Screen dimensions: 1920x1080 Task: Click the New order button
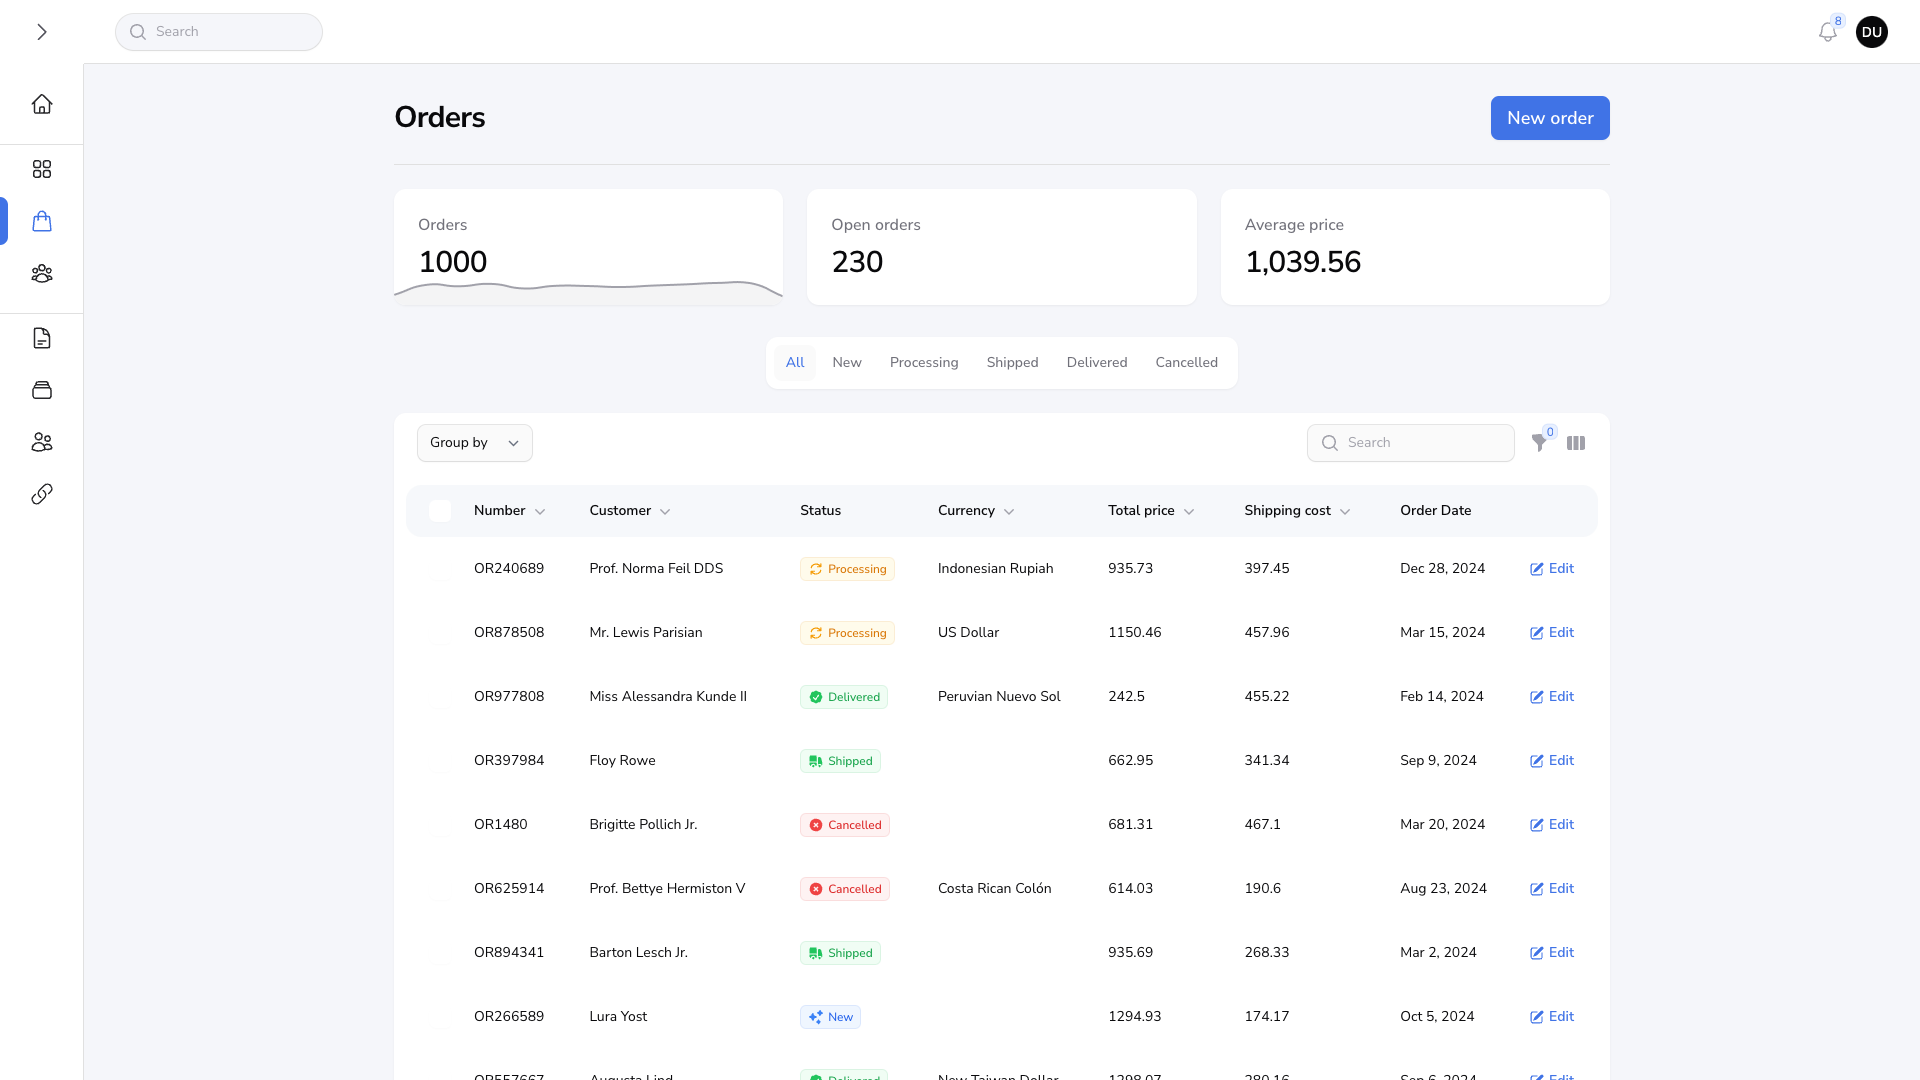point(1549,118)
